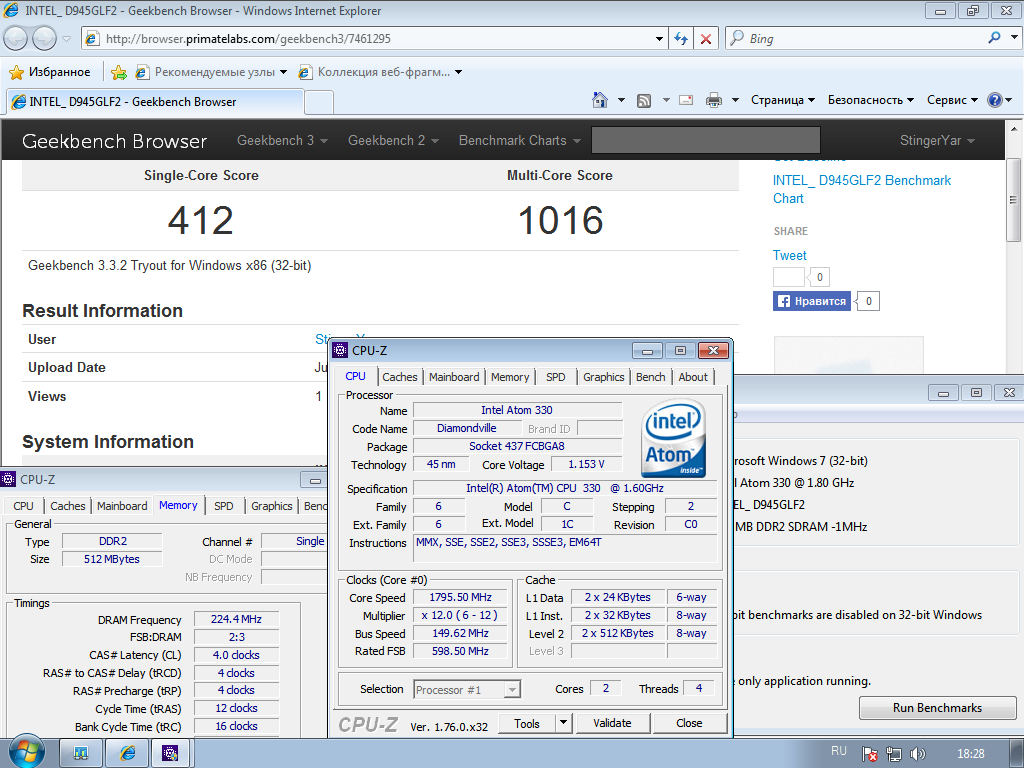Click the volume speaker tray icon

point(918,754)
